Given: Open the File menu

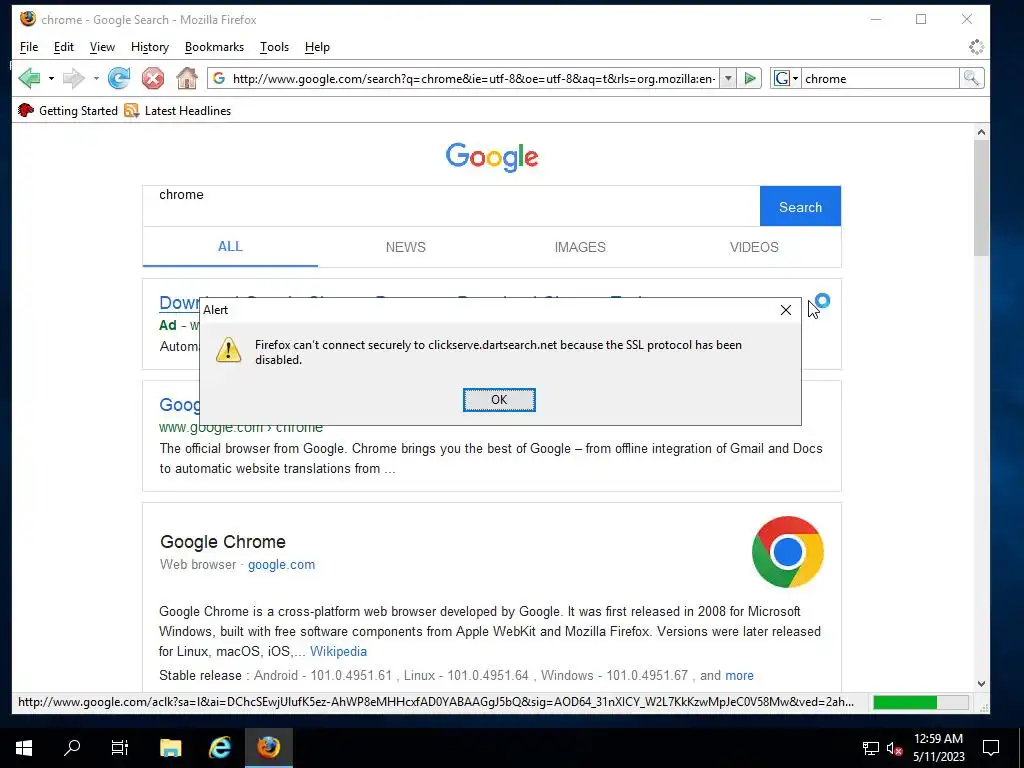Looking at the screenshot, I should pos(29,47).
